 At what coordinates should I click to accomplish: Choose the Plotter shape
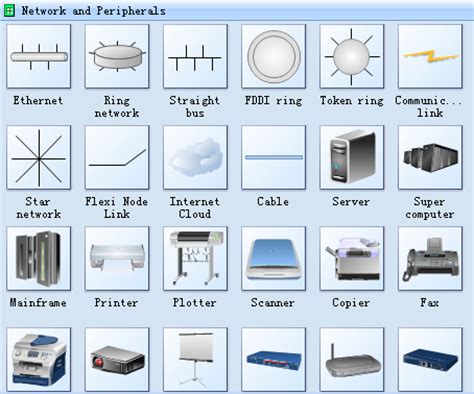point(195,259)
